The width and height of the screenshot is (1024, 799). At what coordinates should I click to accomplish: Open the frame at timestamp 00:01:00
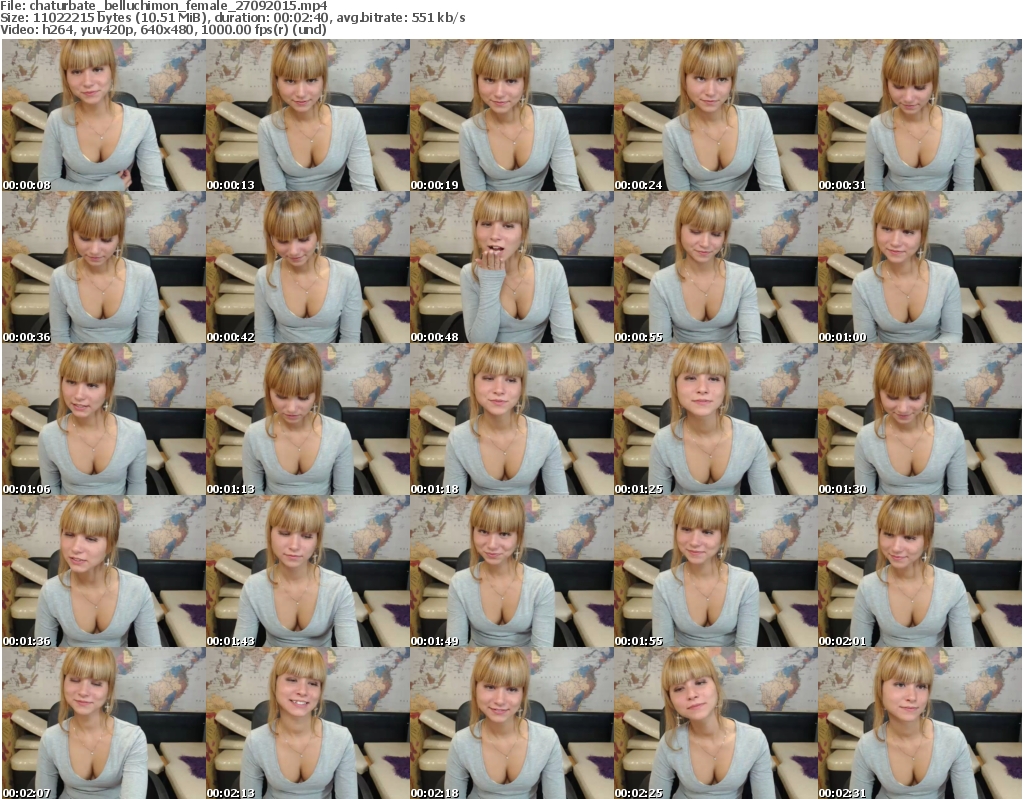(920, 267)
